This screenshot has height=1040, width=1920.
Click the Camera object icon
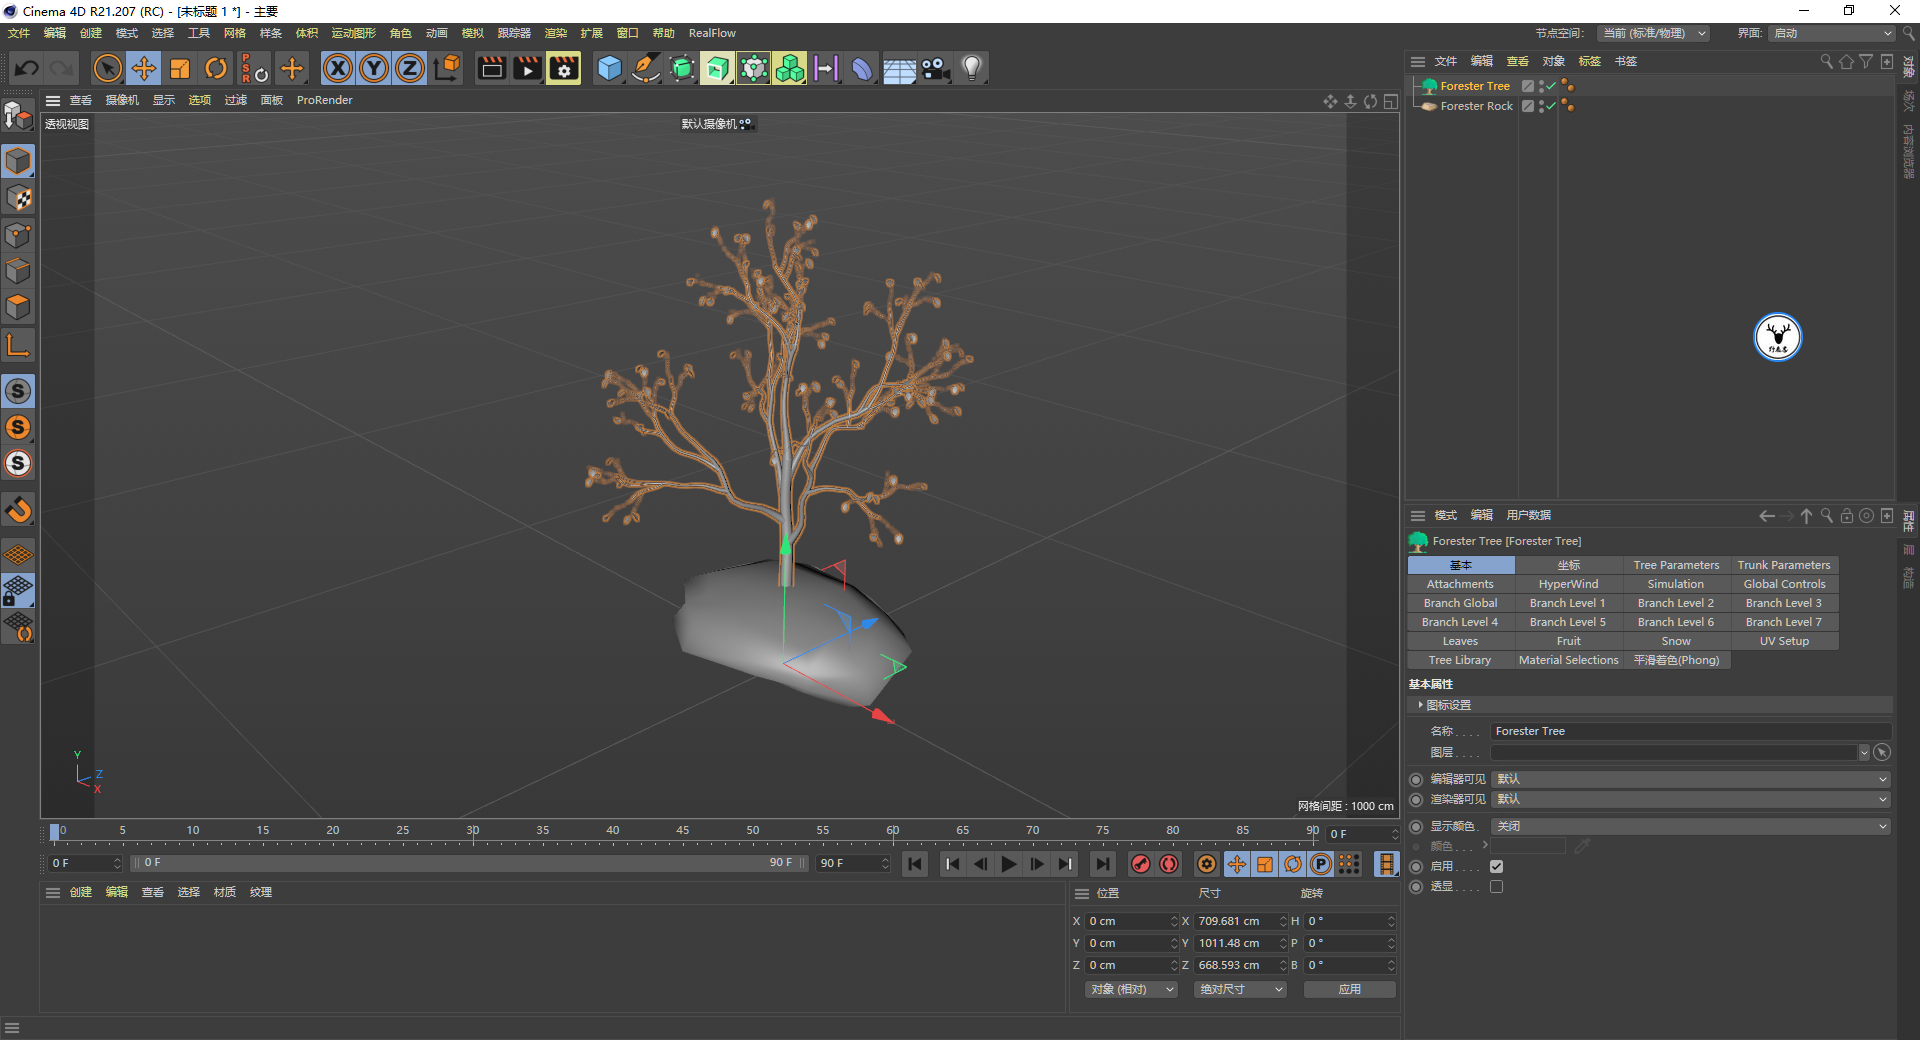935,68
